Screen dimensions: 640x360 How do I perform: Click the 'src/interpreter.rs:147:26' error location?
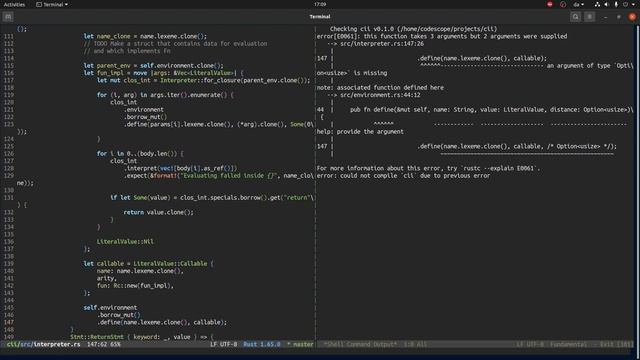tap(382, 44)
